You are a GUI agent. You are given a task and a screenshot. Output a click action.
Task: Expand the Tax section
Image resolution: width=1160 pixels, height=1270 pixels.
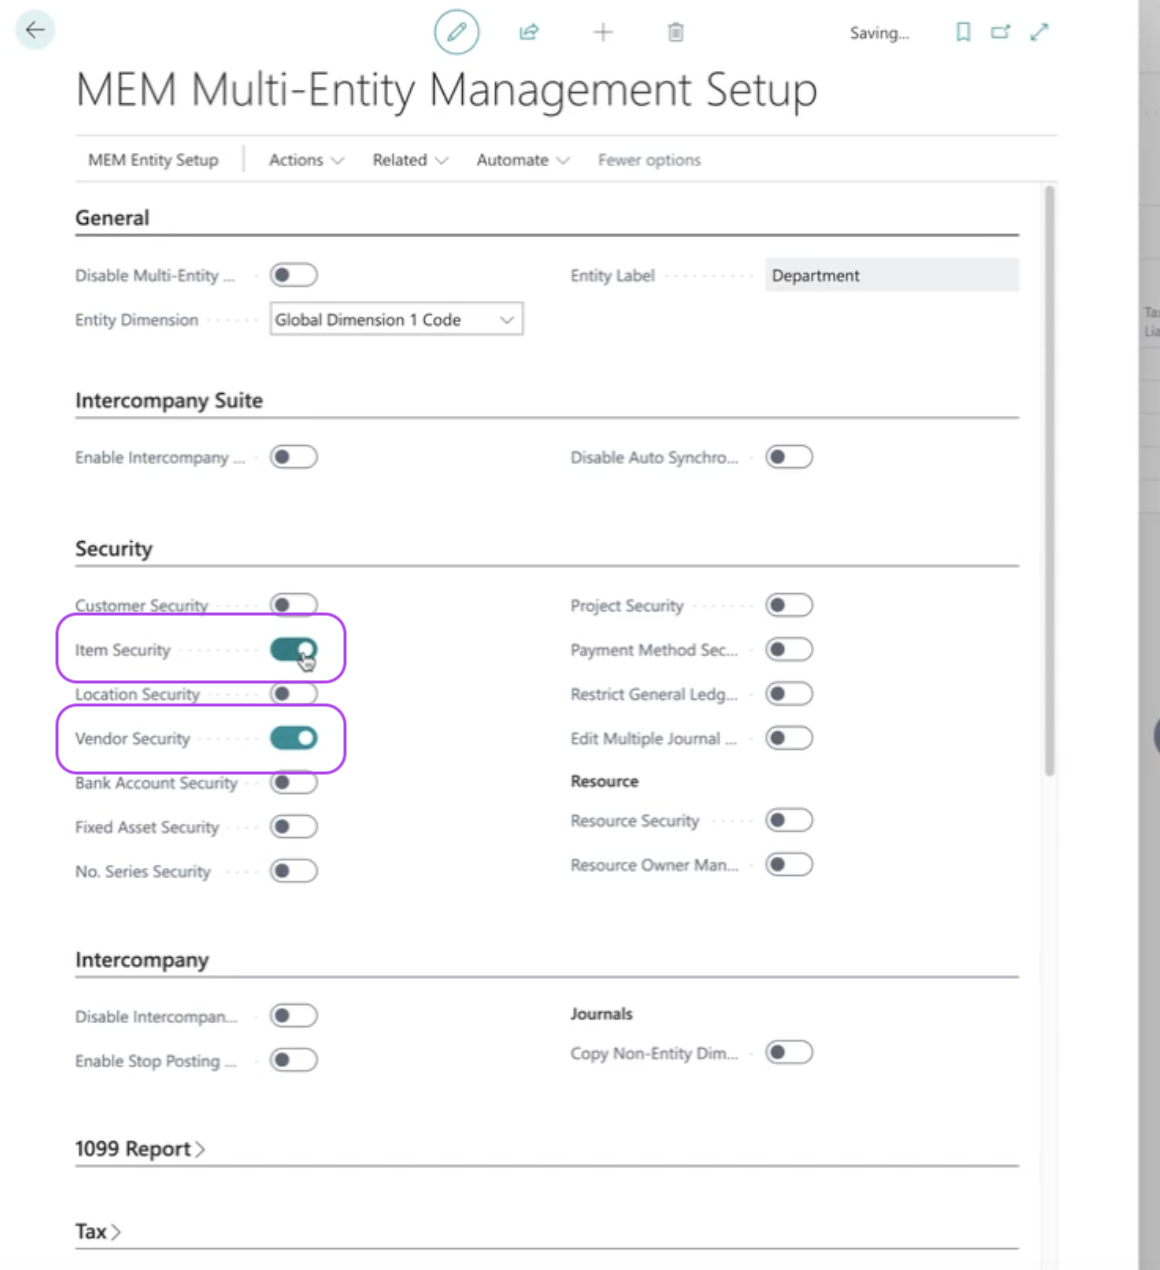coord(98,1232)
